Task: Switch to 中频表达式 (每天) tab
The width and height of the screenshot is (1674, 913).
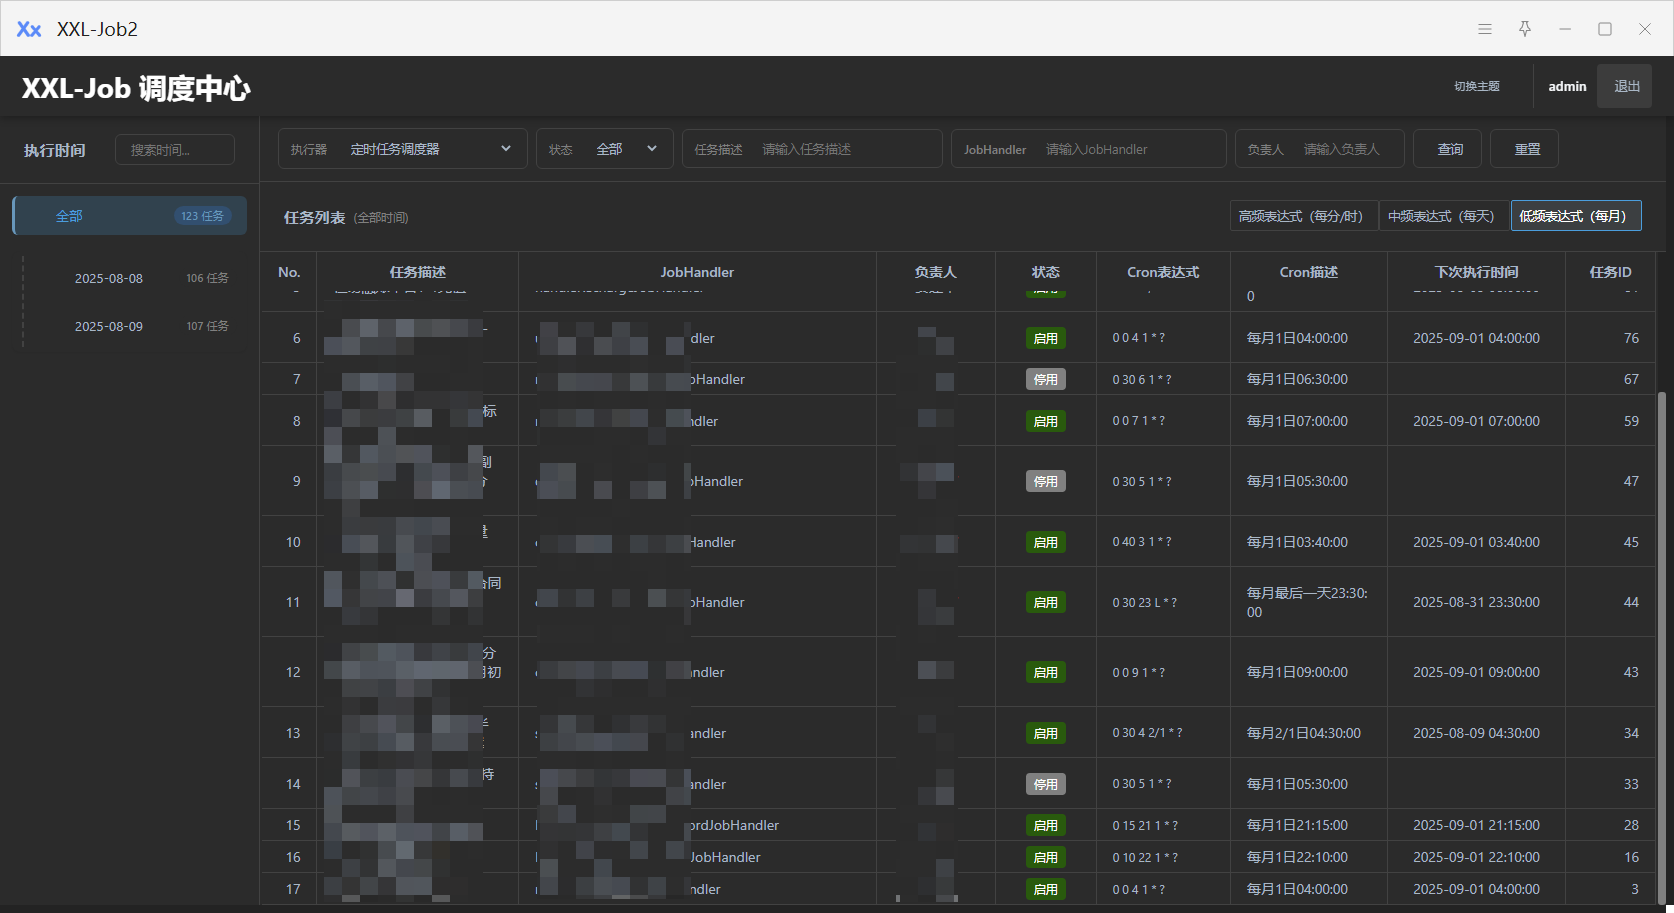Action: (x=1445, y=216)
